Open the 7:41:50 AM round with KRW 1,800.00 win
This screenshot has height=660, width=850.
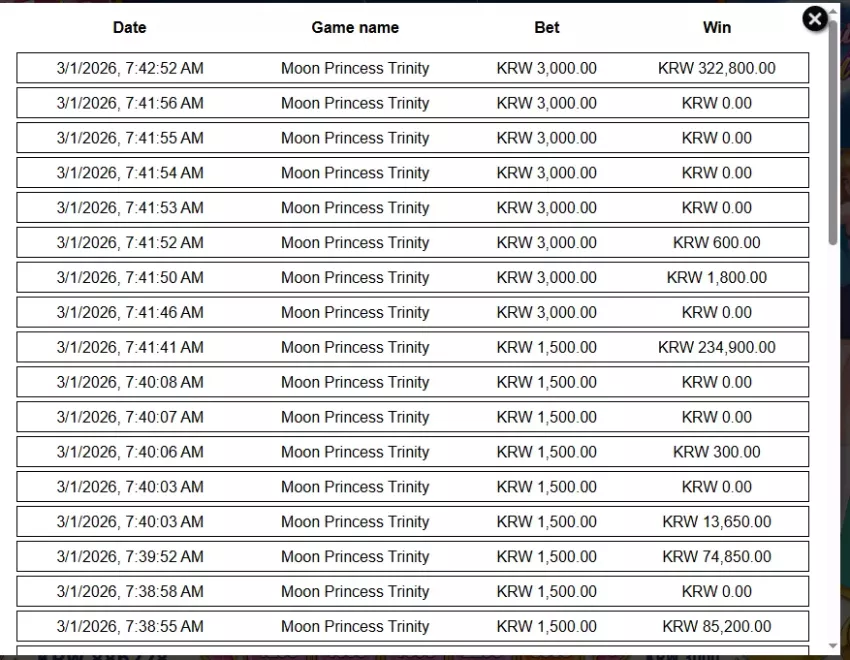pyautogui.click(x=413, y=277)
